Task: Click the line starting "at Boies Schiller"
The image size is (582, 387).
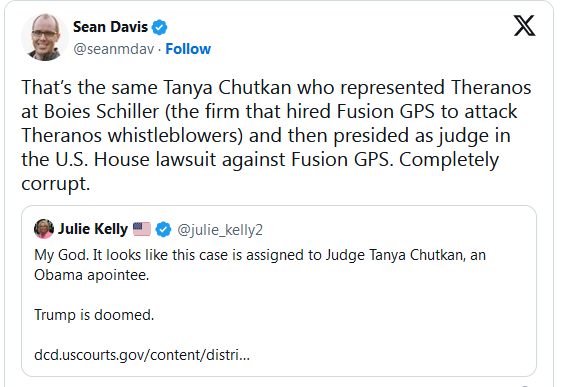Action: 269,112
